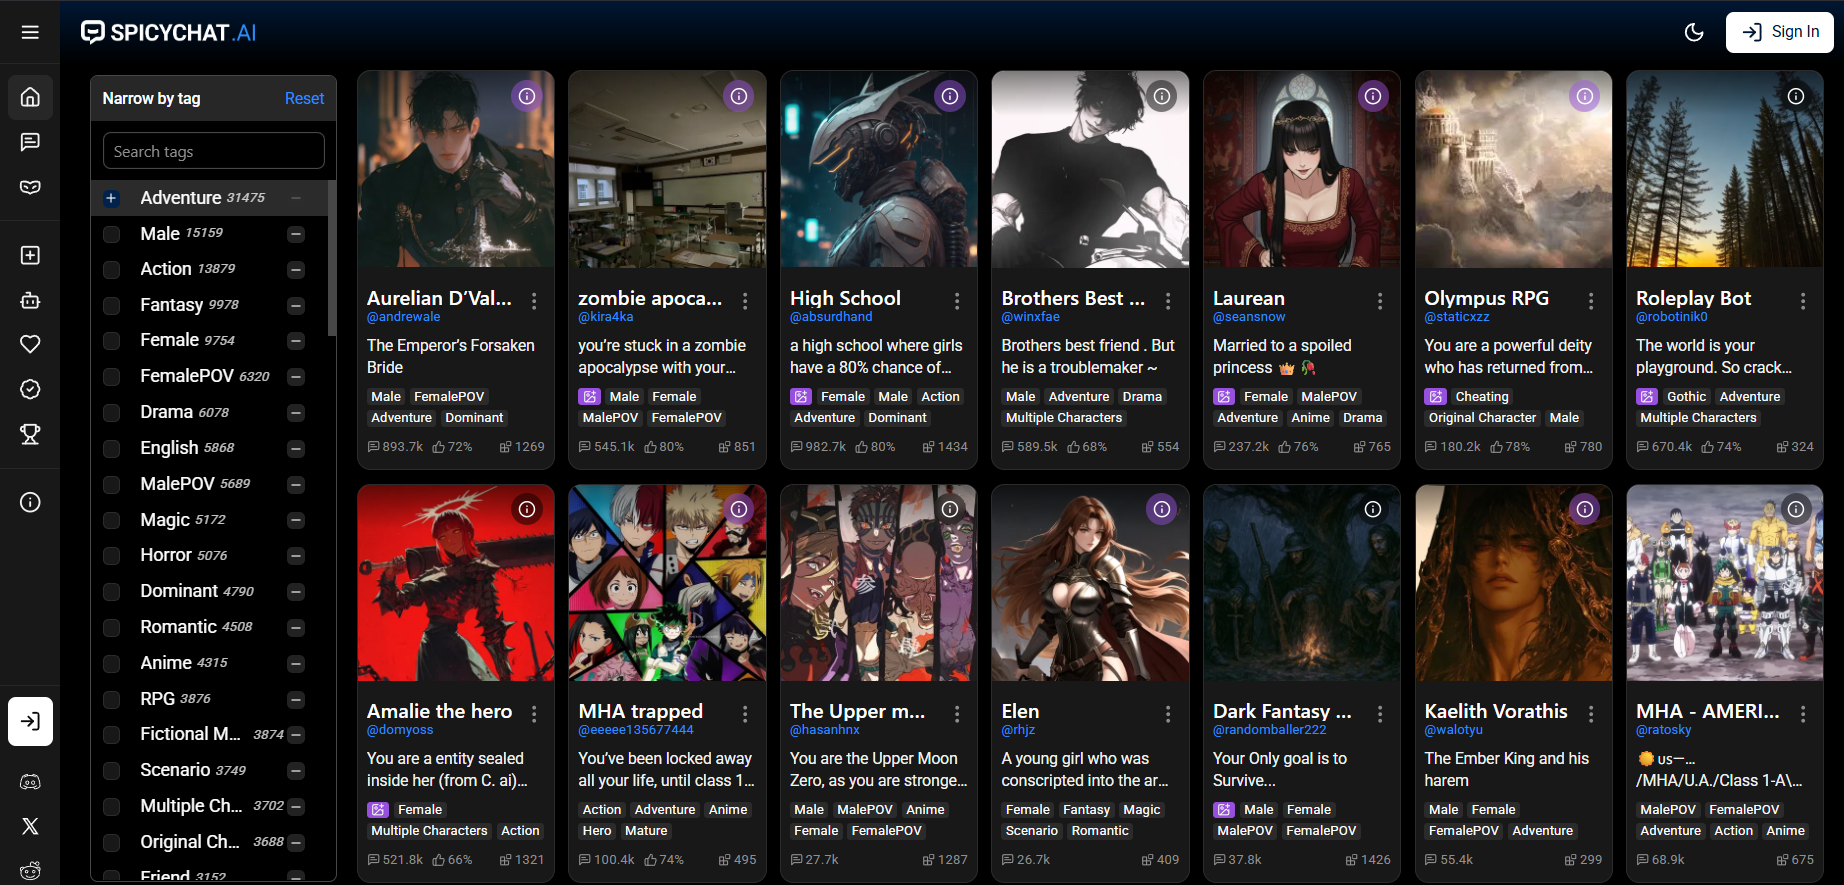
Task: Click Cheating tag on Olympus RPG
Action: tap(1482, 397)
